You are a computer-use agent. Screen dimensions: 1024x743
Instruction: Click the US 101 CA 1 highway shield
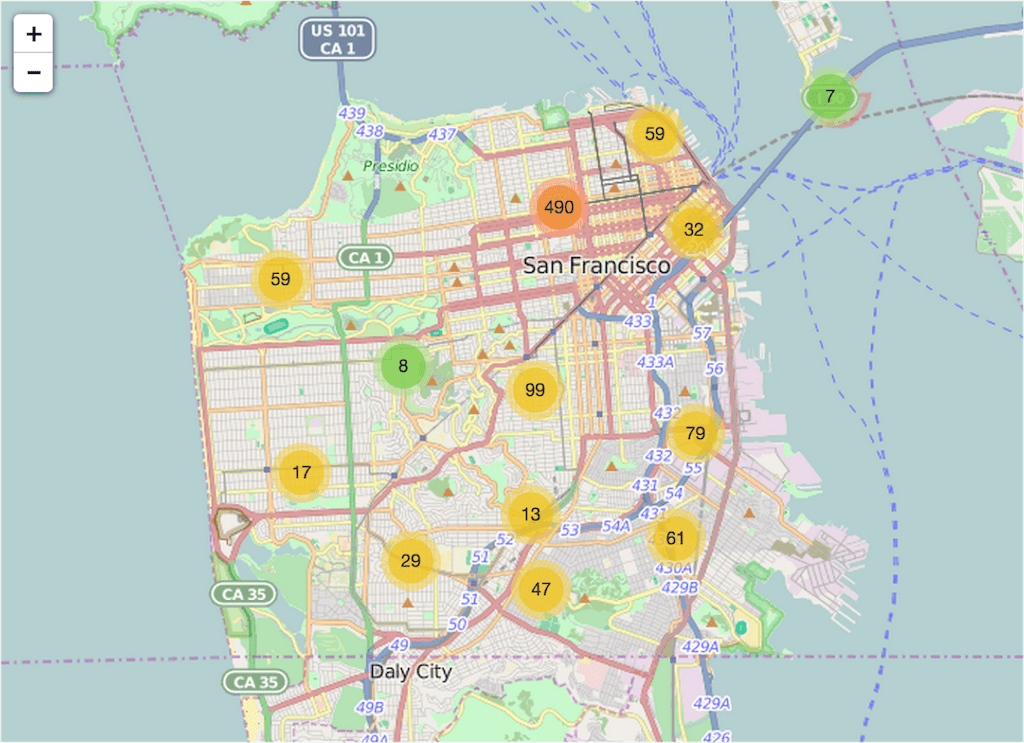337,39
